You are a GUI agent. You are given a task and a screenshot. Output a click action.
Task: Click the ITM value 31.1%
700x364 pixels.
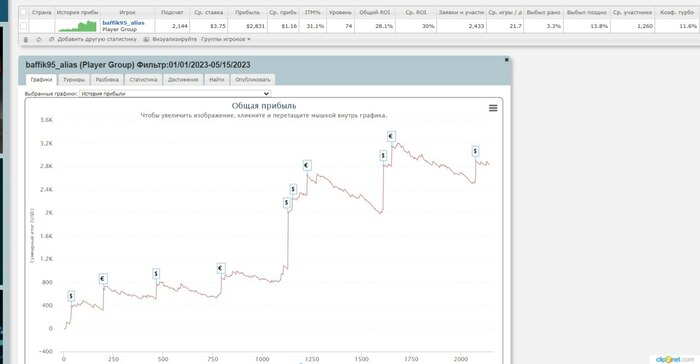315,26
